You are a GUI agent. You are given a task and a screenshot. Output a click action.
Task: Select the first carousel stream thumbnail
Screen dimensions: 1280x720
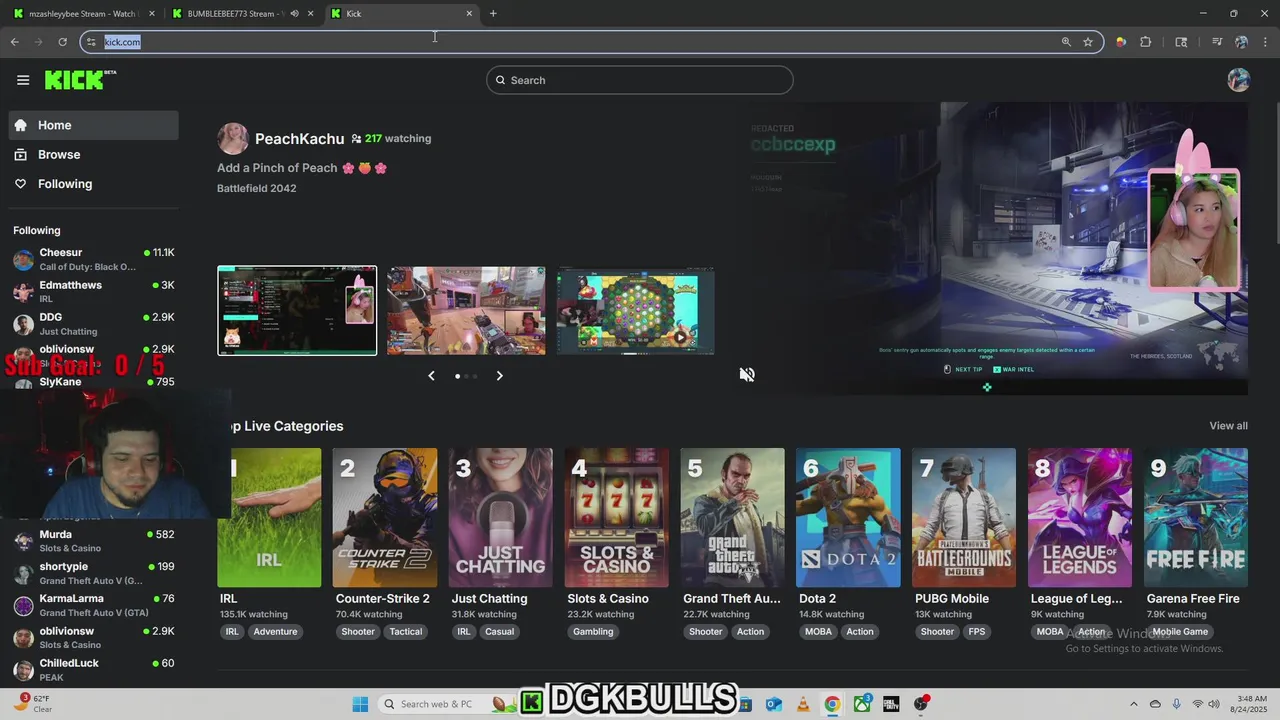tap(297, 310)
